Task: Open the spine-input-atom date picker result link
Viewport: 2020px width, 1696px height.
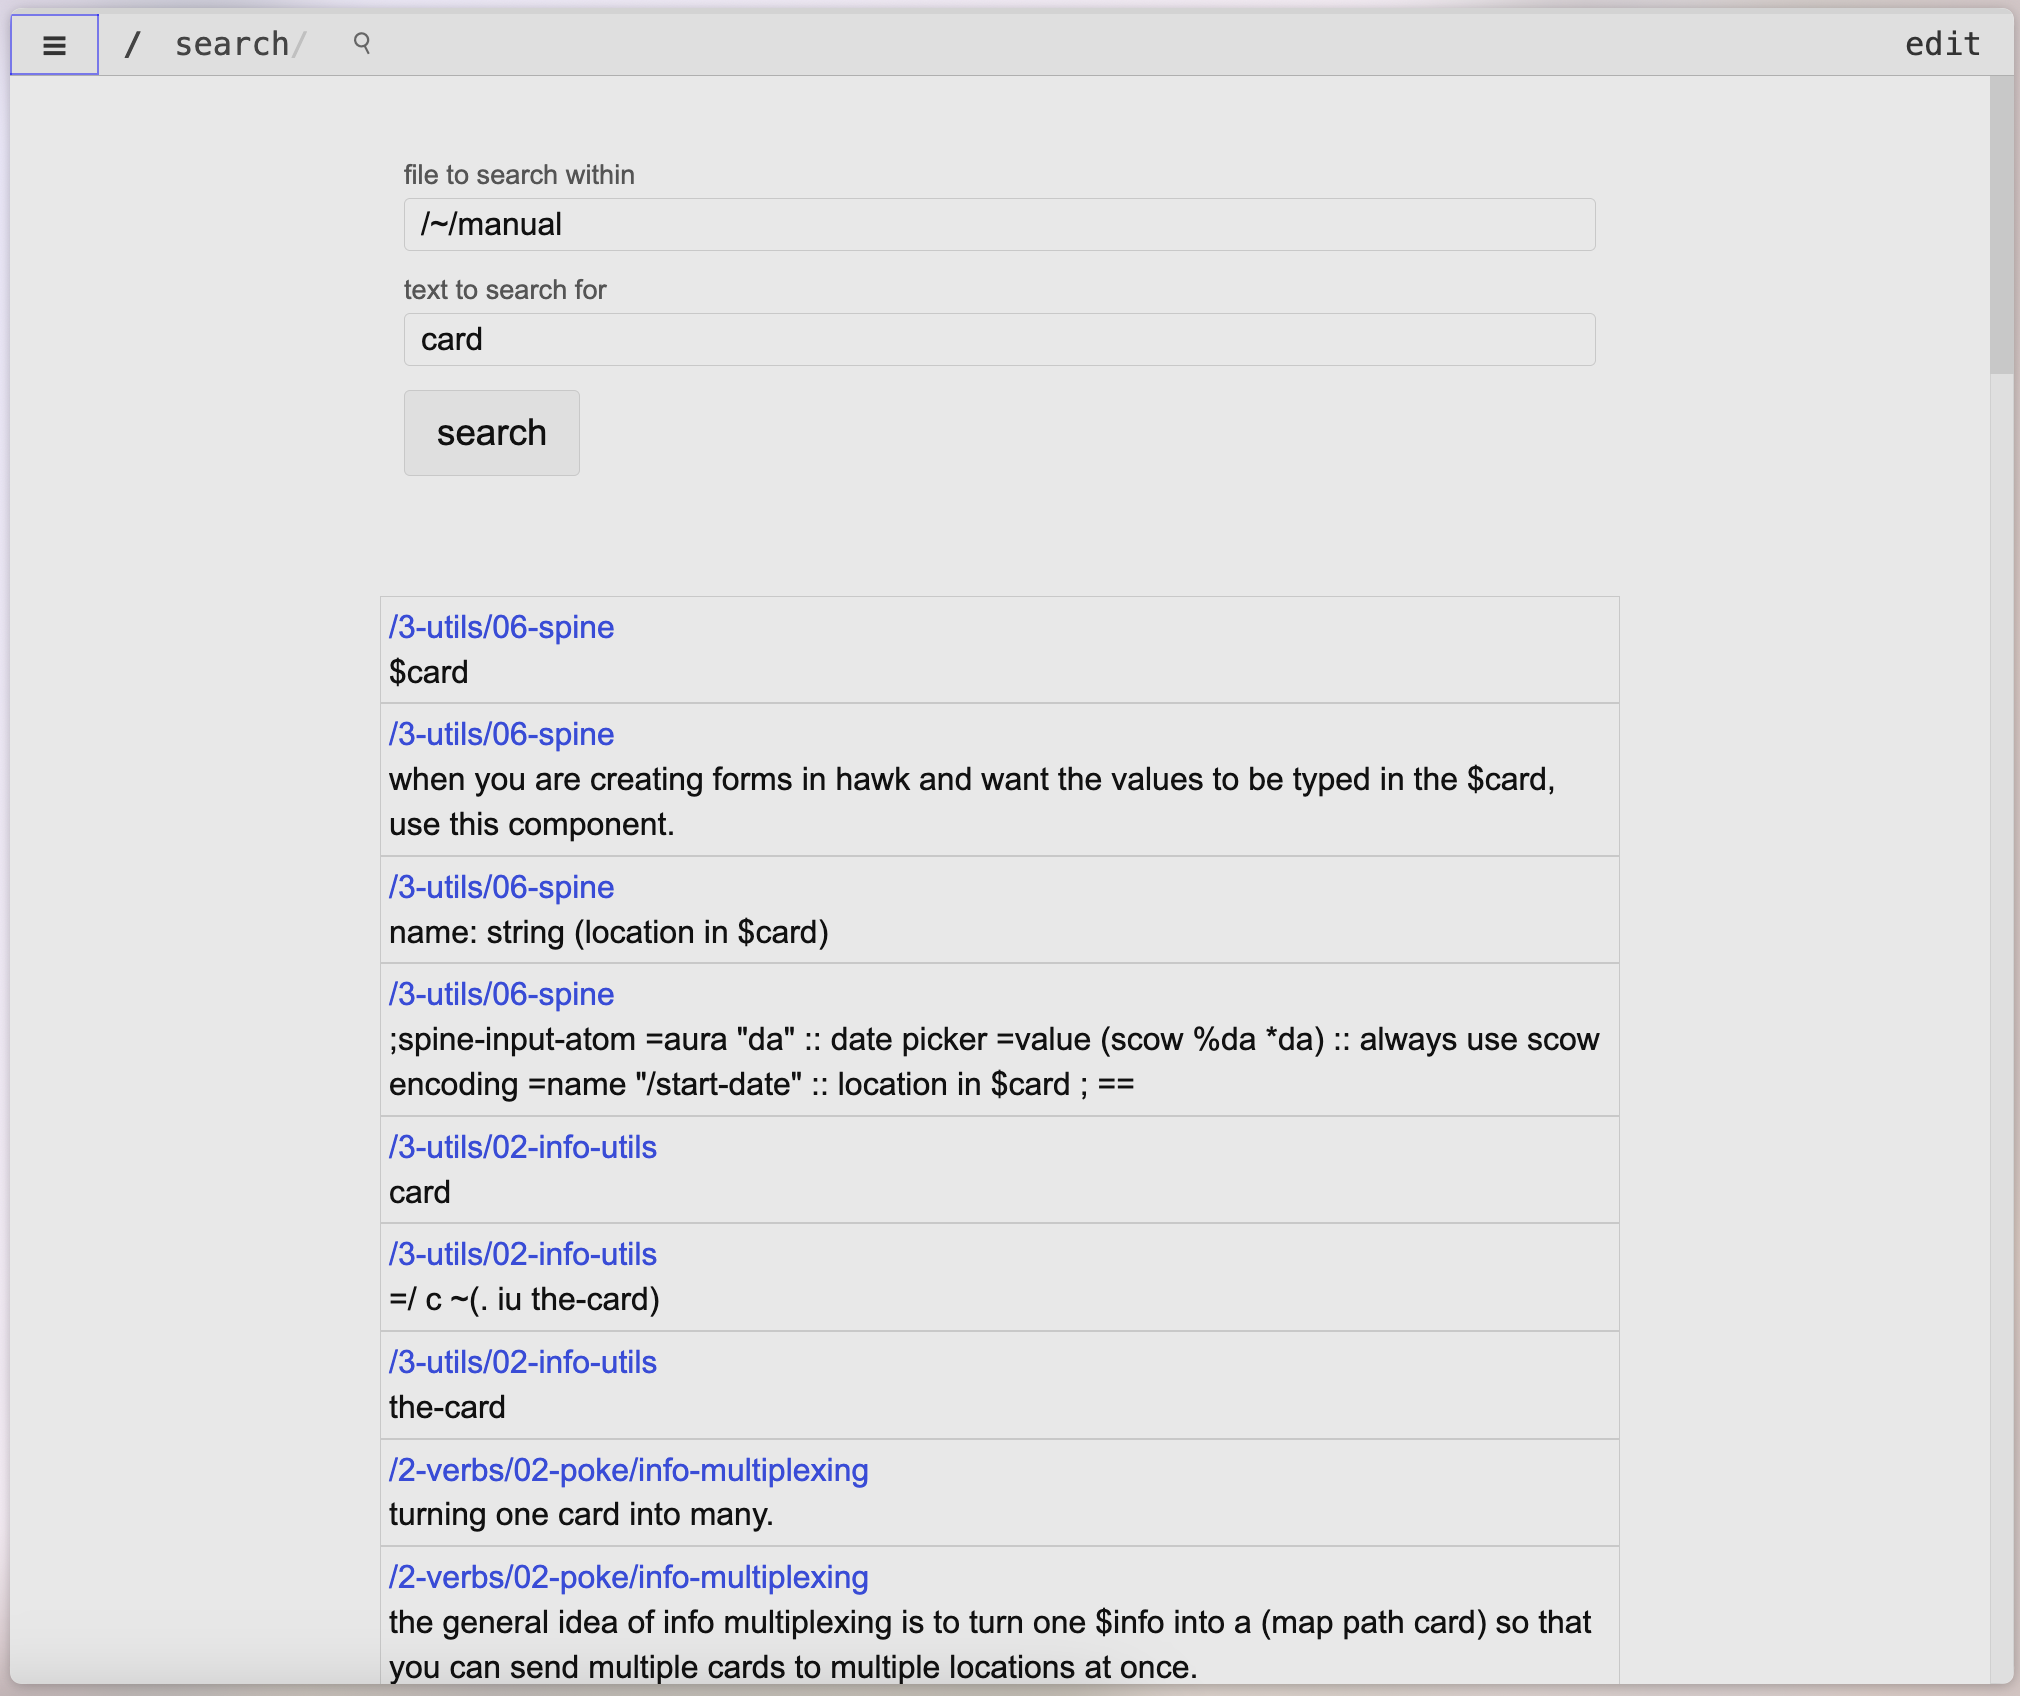Action: [x=501, y=994]
